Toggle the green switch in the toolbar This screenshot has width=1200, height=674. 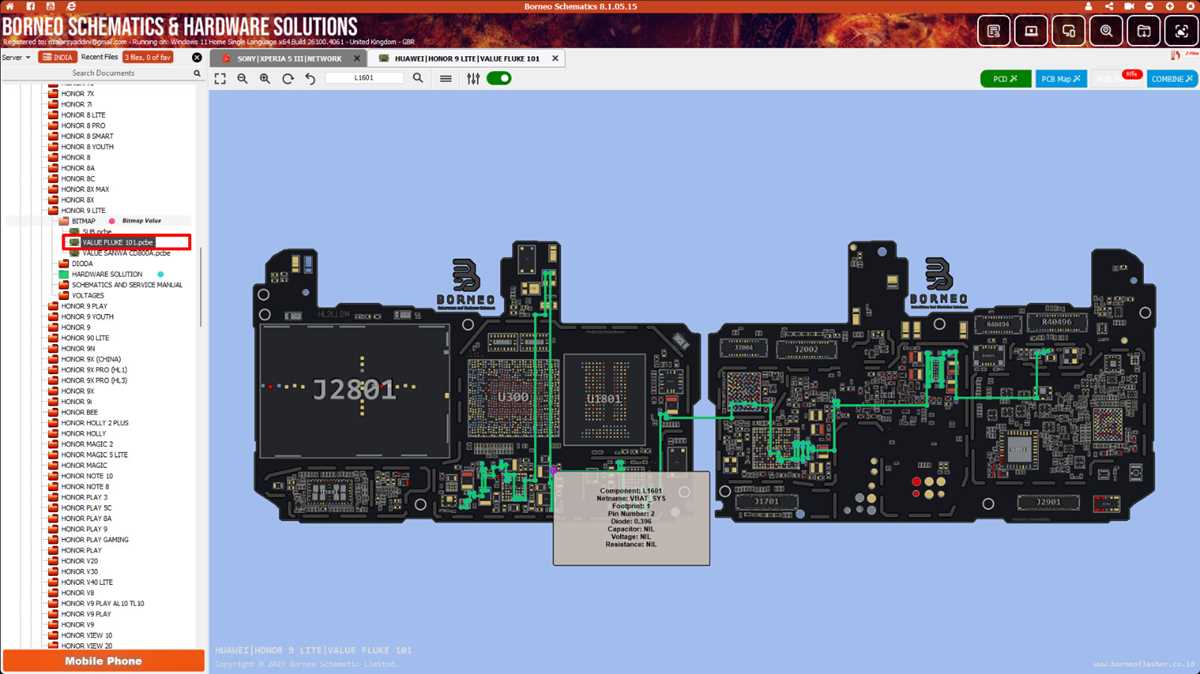pyautogui.click(x=499, y=78)
